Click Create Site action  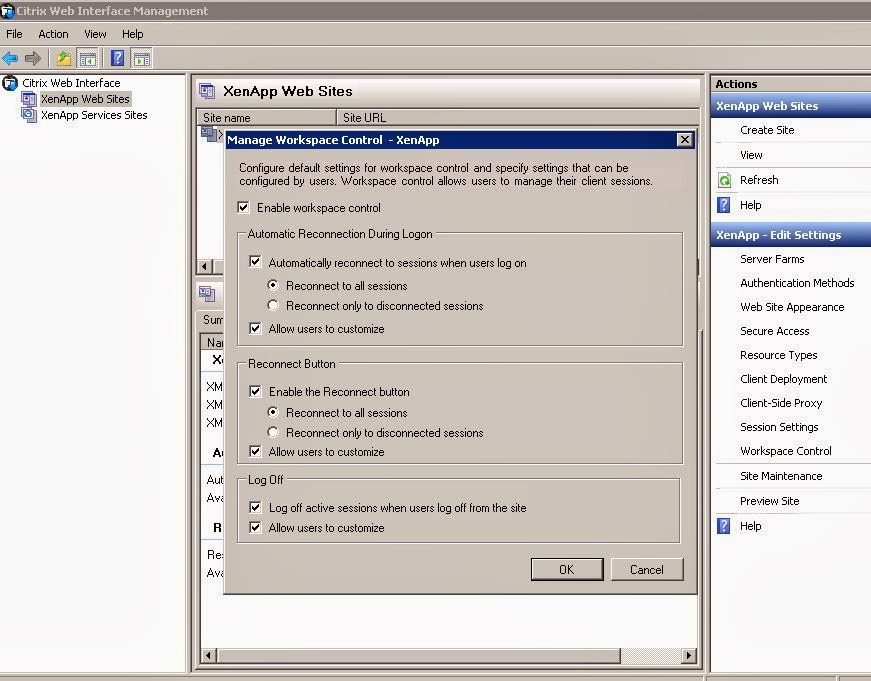tap(767, 130)
